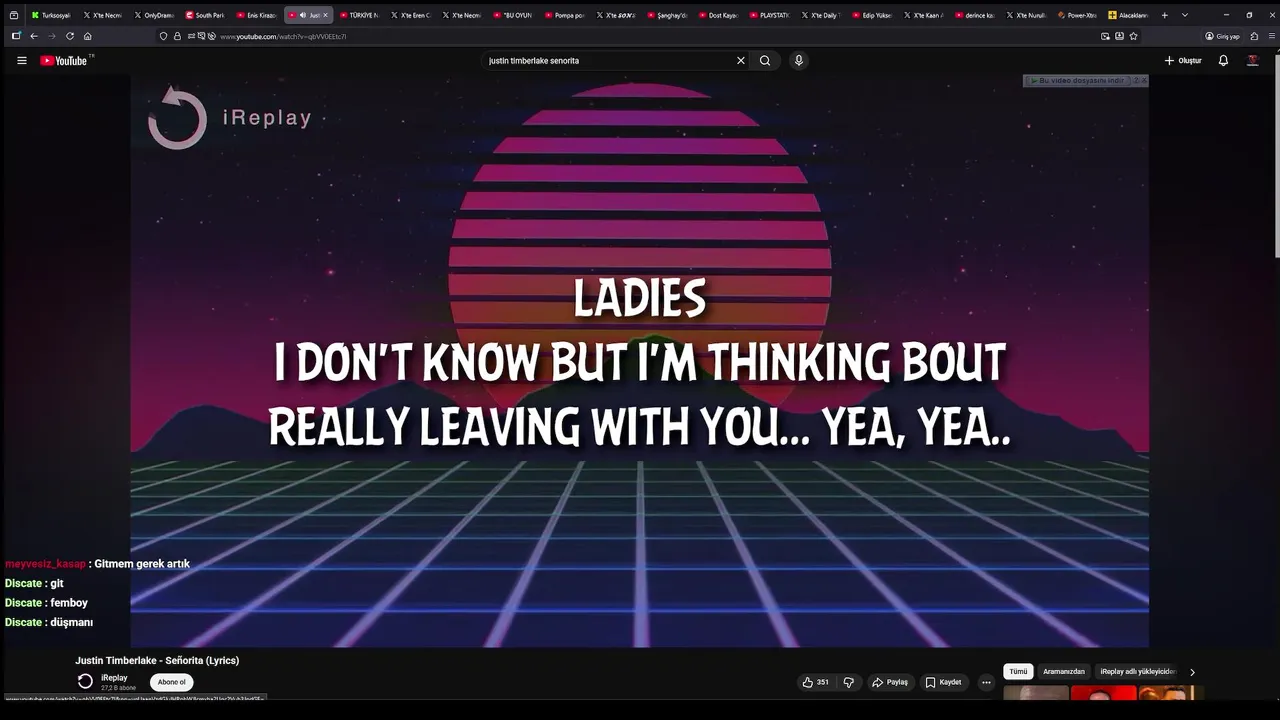Go forward in browser history
Image resolution: width=1280 pixels, height=720 pixels.
coord(52,36)
